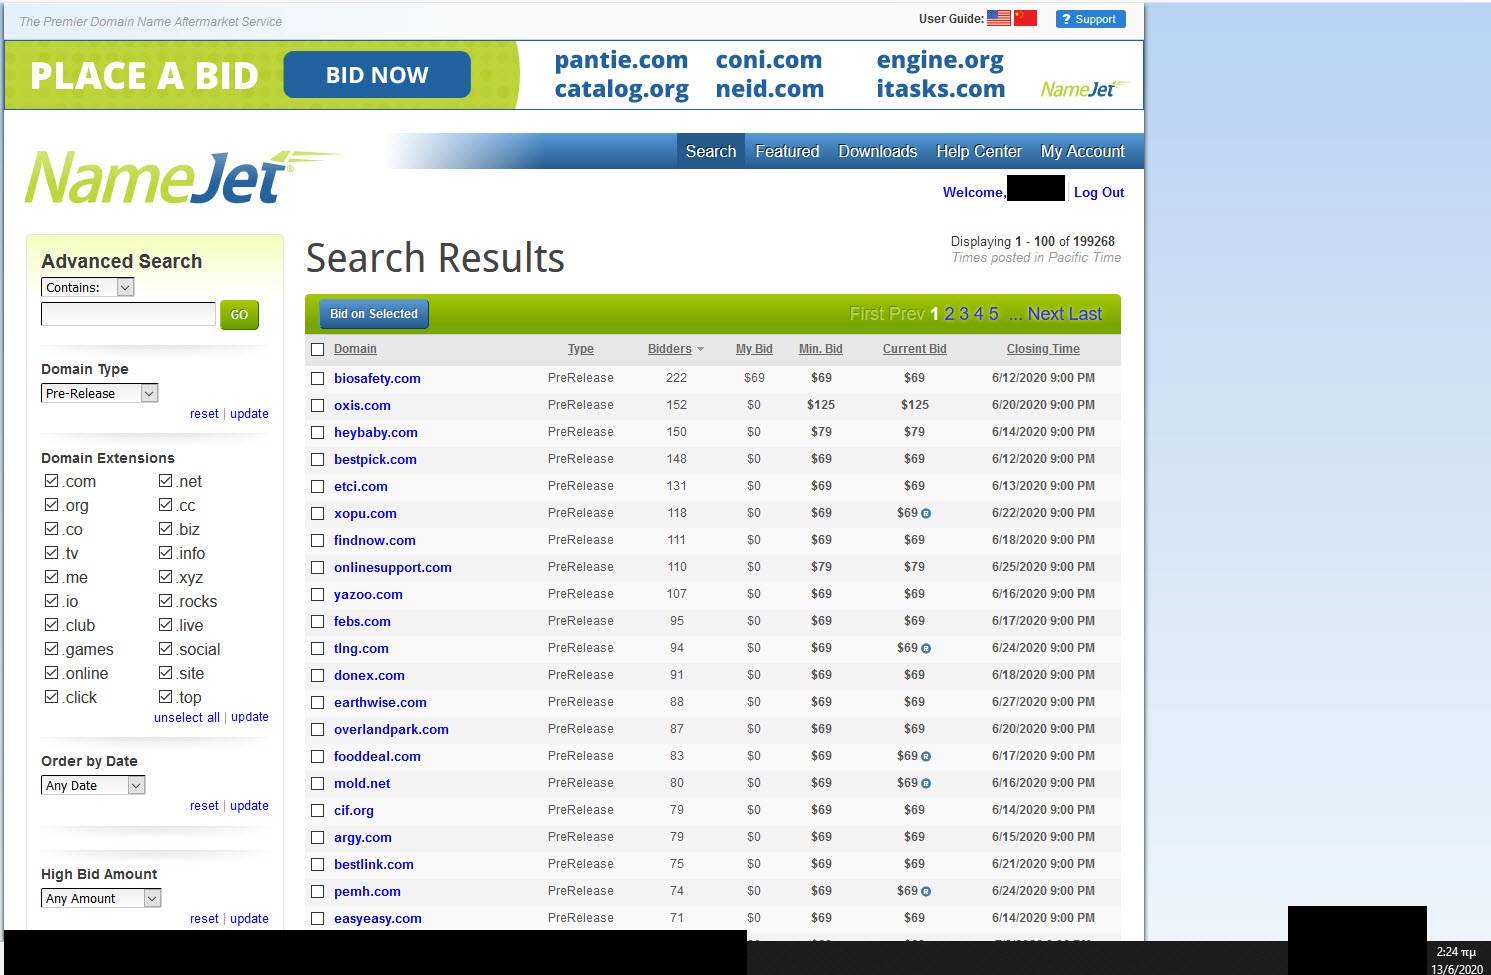Click the reserve icon next to pemh.com bid
Viewport: 1491px width, 975px height.
coord(926,891)
